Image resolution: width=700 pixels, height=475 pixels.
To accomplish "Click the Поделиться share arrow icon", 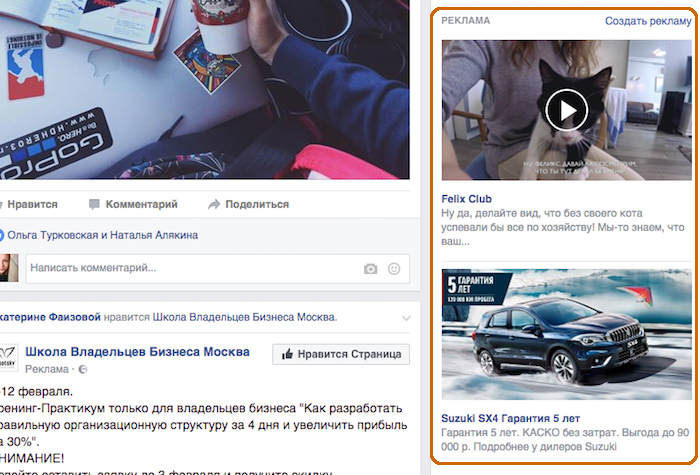I will pos(213,205).
